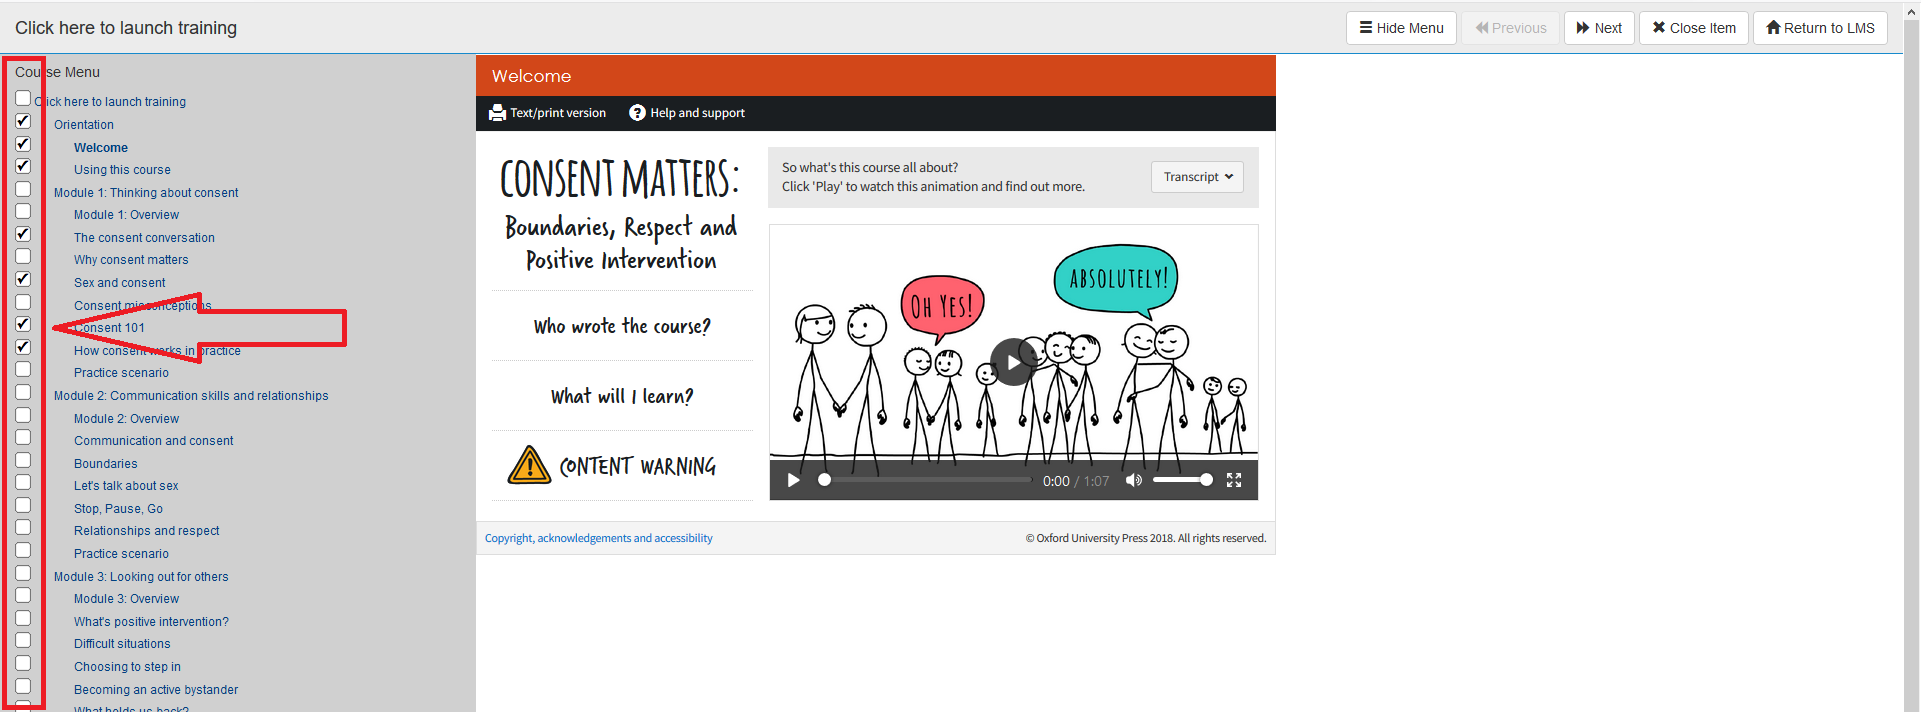
Task: Open Copyright, acknowledgements and accessibility link
Action: (598, 538)
